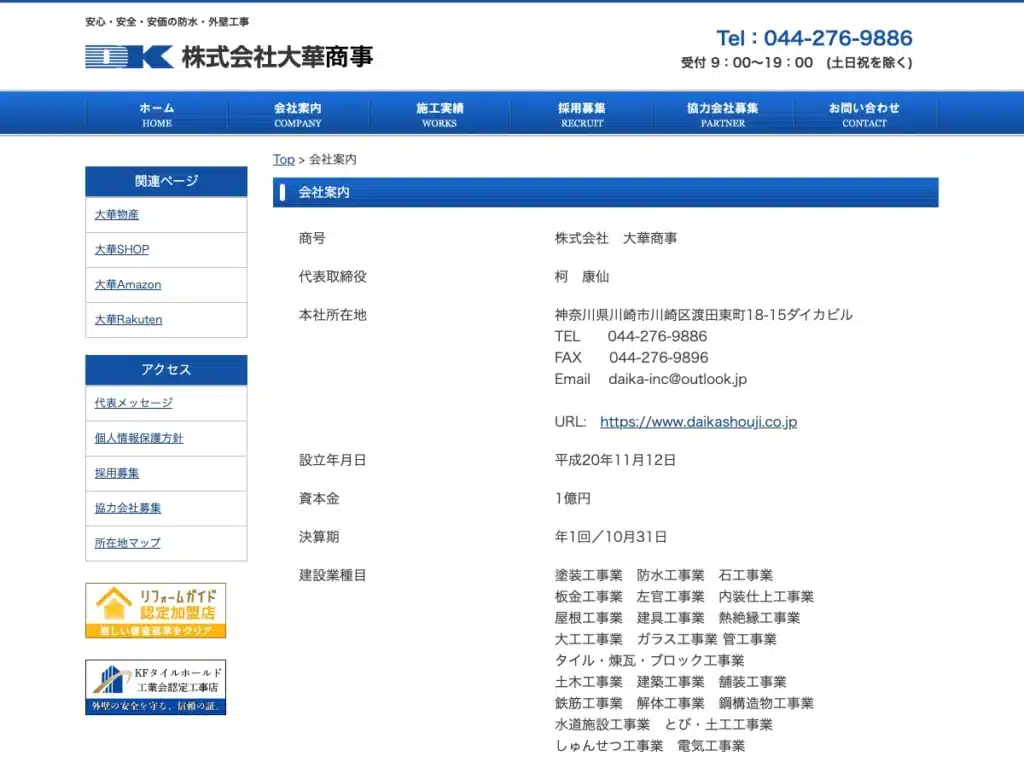1024x768 pixels.
Task: Click the sidebar 協力会社募集 link
Action: click(128, 508)
